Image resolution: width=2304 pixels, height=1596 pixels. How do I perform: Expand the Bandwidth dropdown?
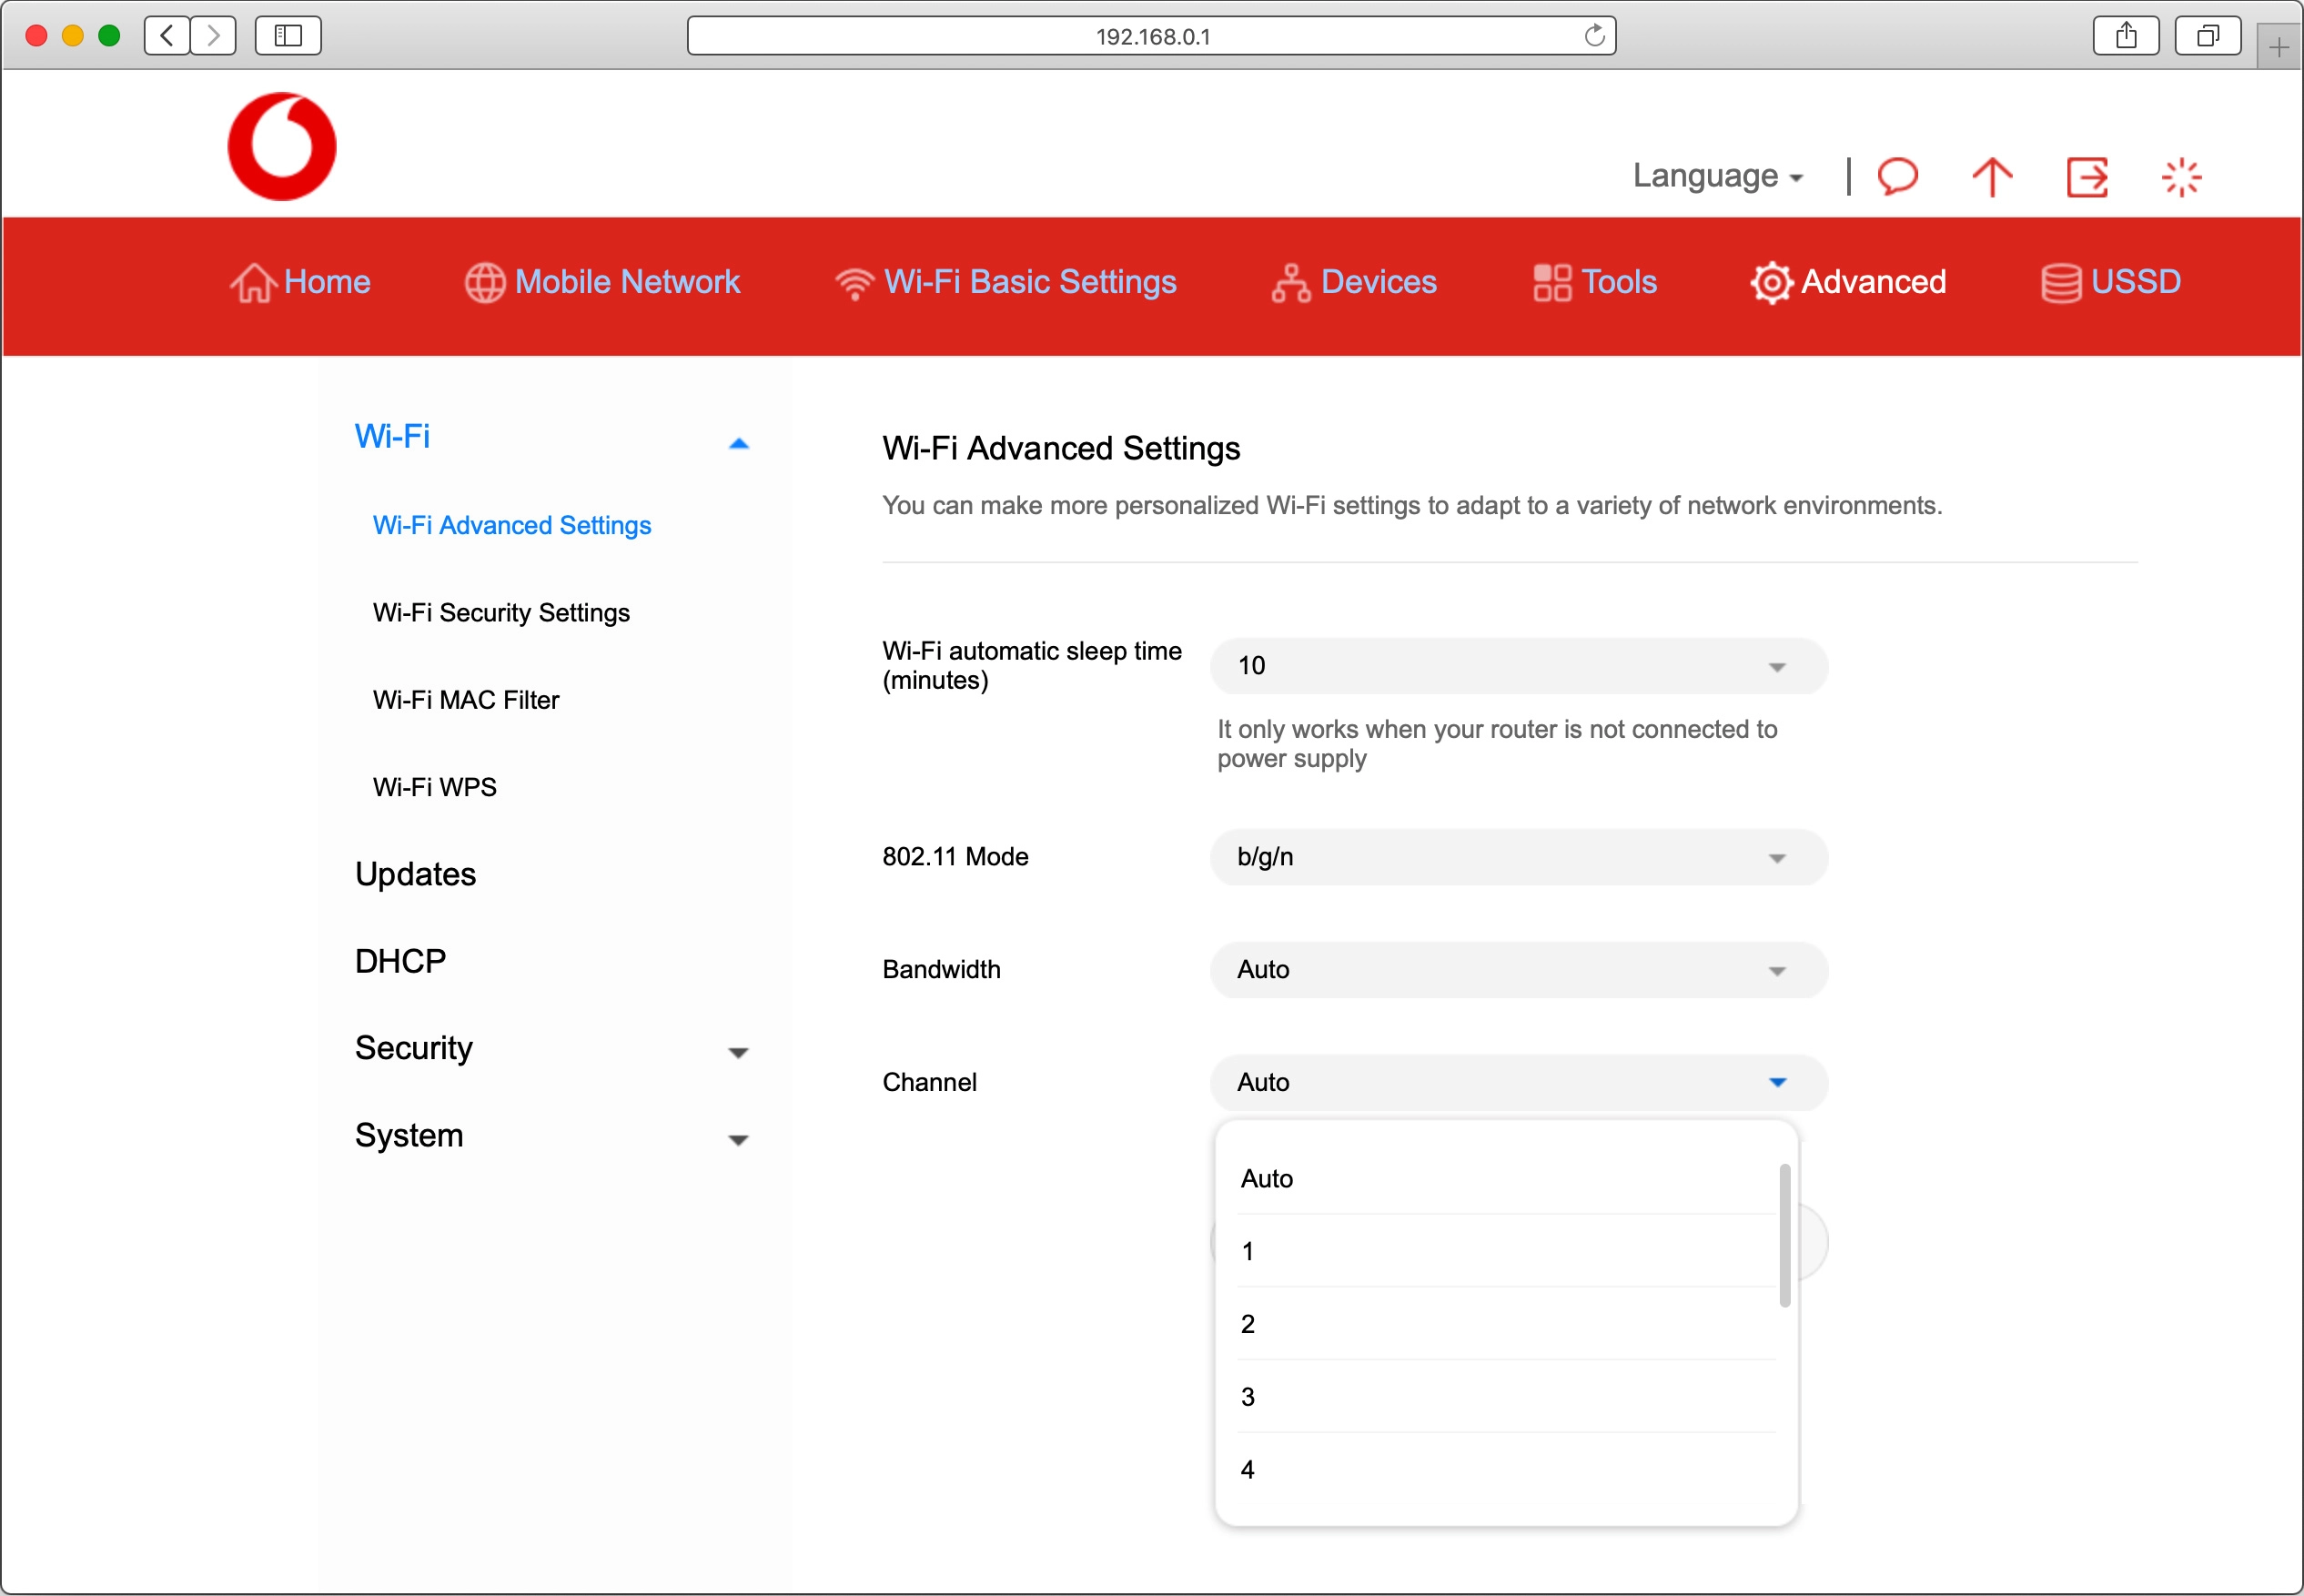click(1518, 970)
